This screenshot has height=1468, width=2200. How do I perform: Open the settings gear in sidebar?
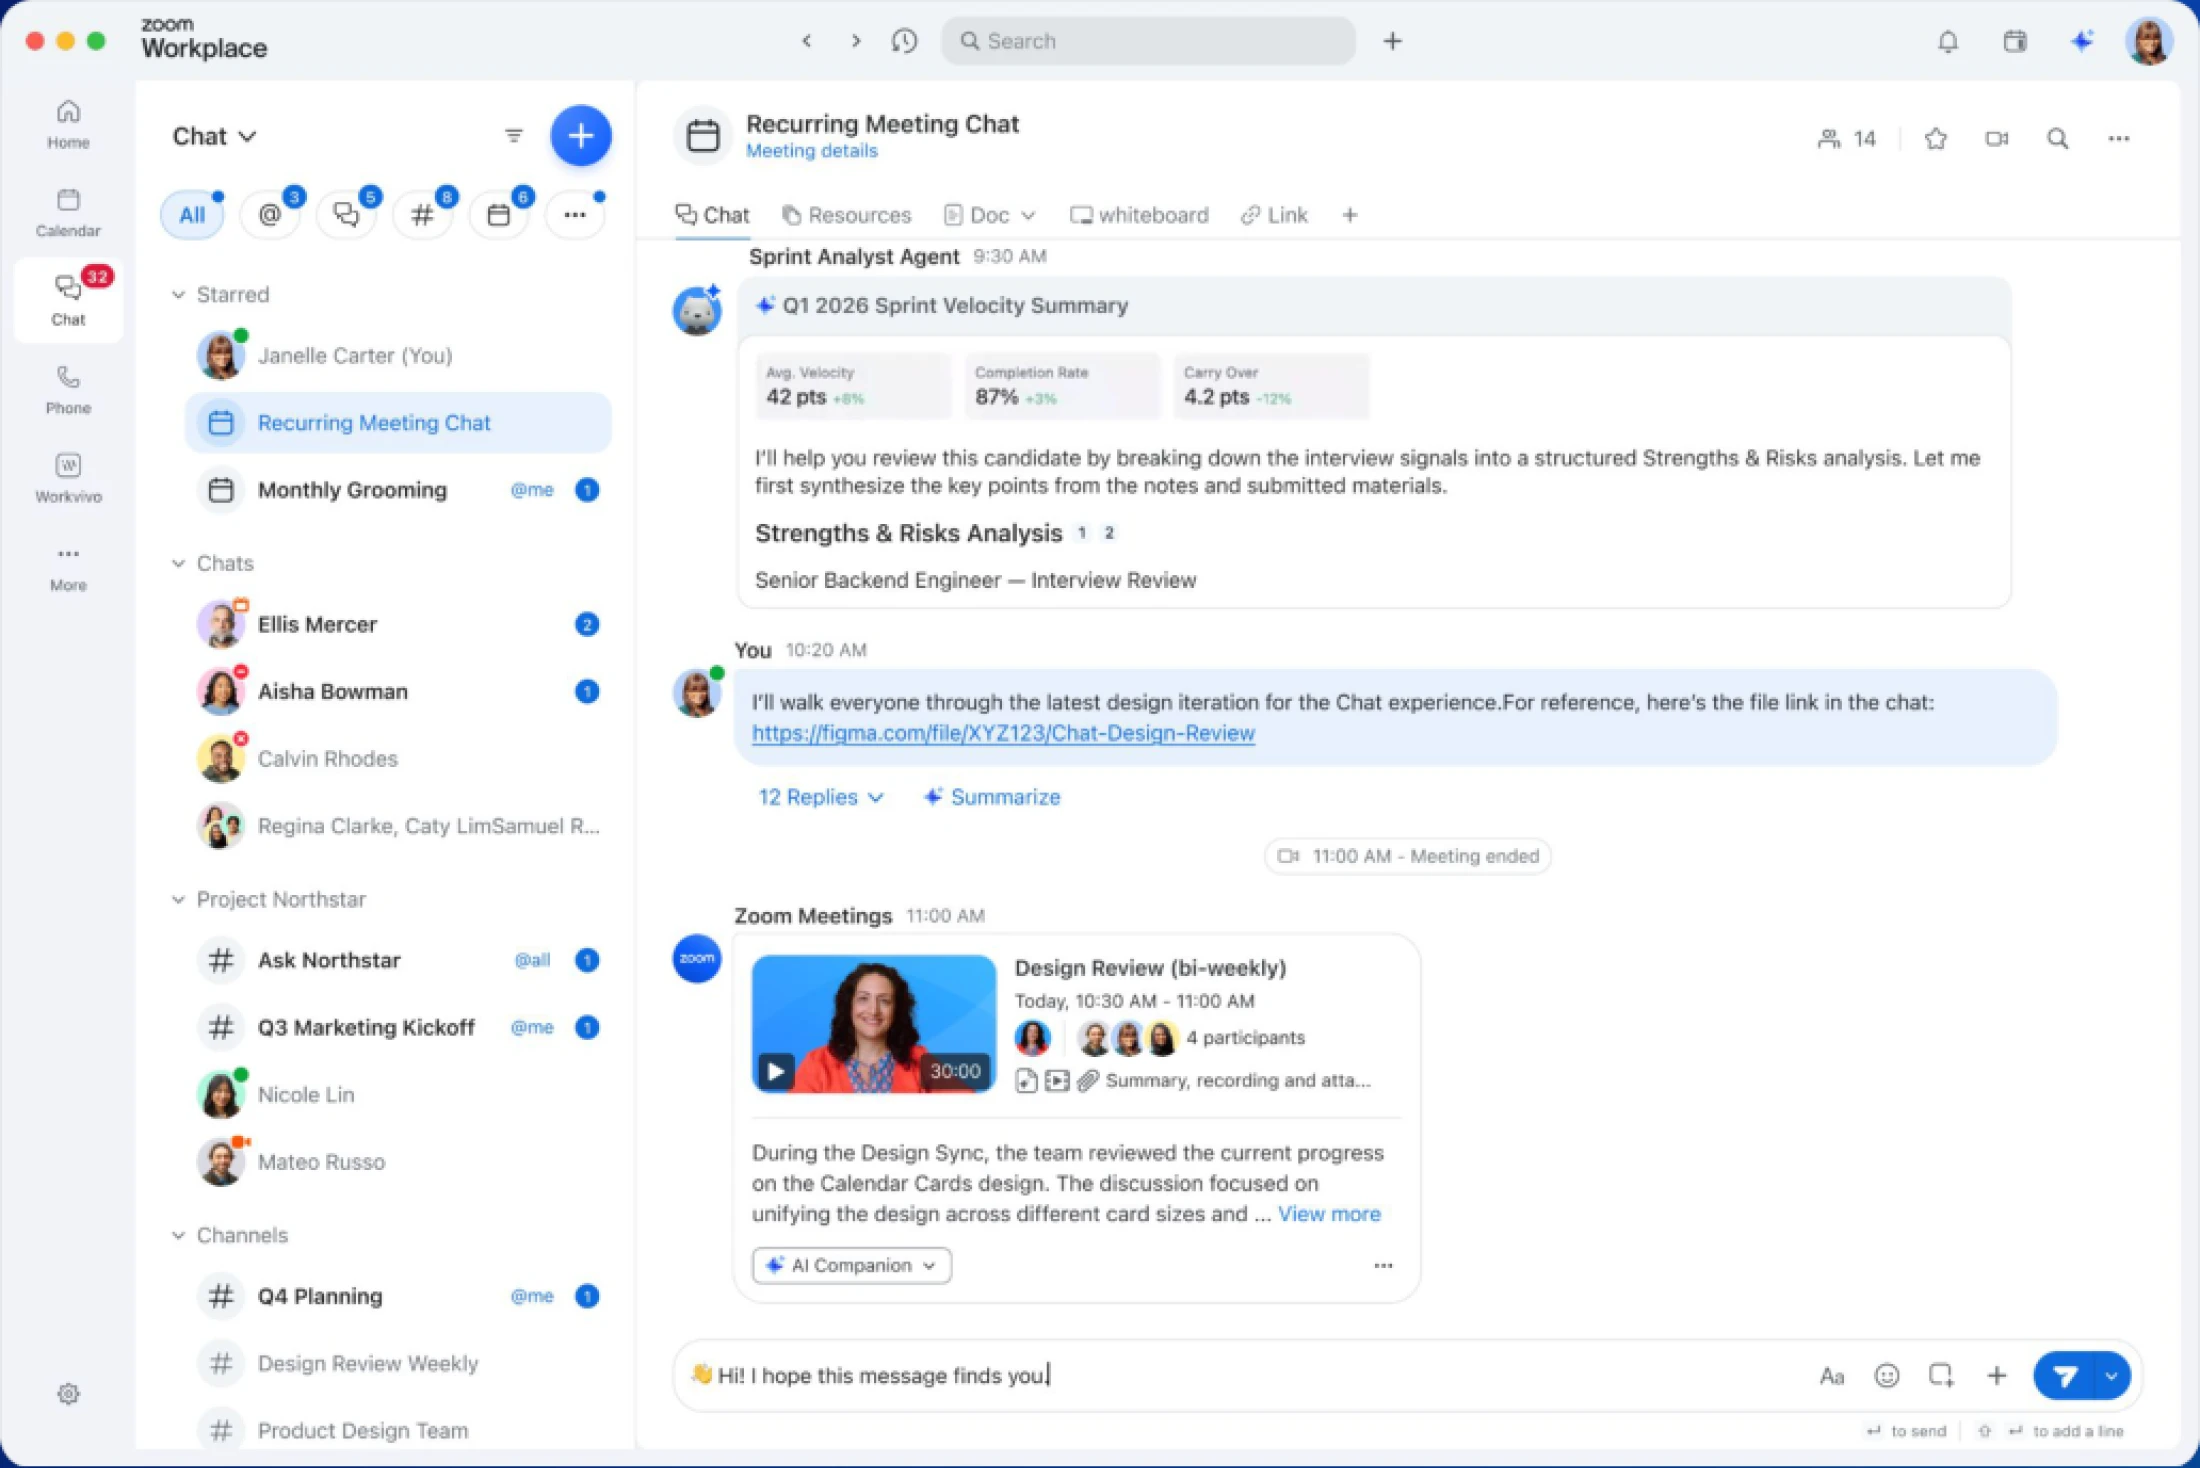68,1393
